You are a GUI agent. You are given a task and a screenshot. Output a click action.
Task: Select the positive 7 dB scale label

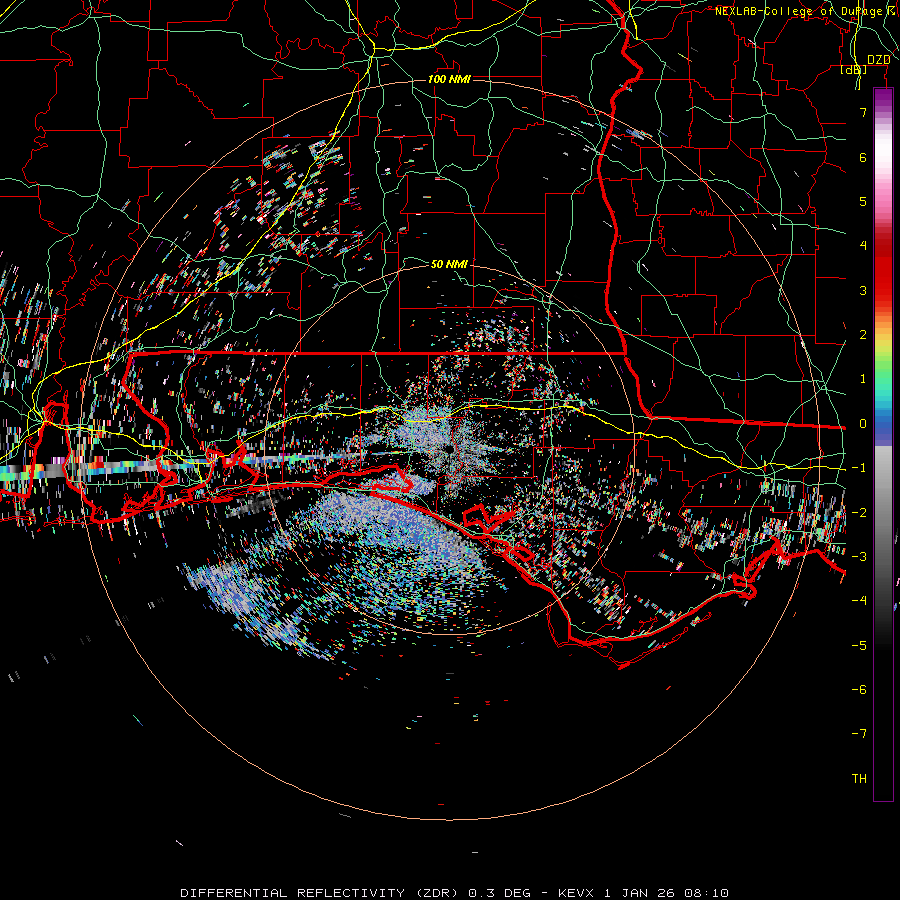click(x=863, y=112)
